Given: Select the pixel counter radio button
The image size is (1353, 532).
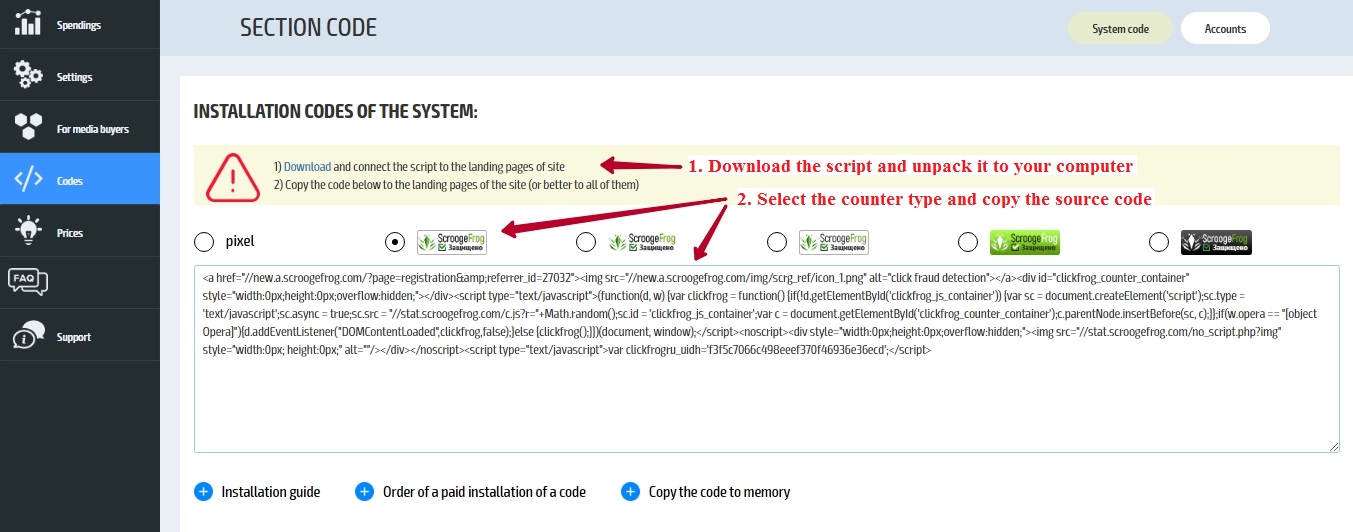Looking at the screenshot, I should (x=204, y=242).
